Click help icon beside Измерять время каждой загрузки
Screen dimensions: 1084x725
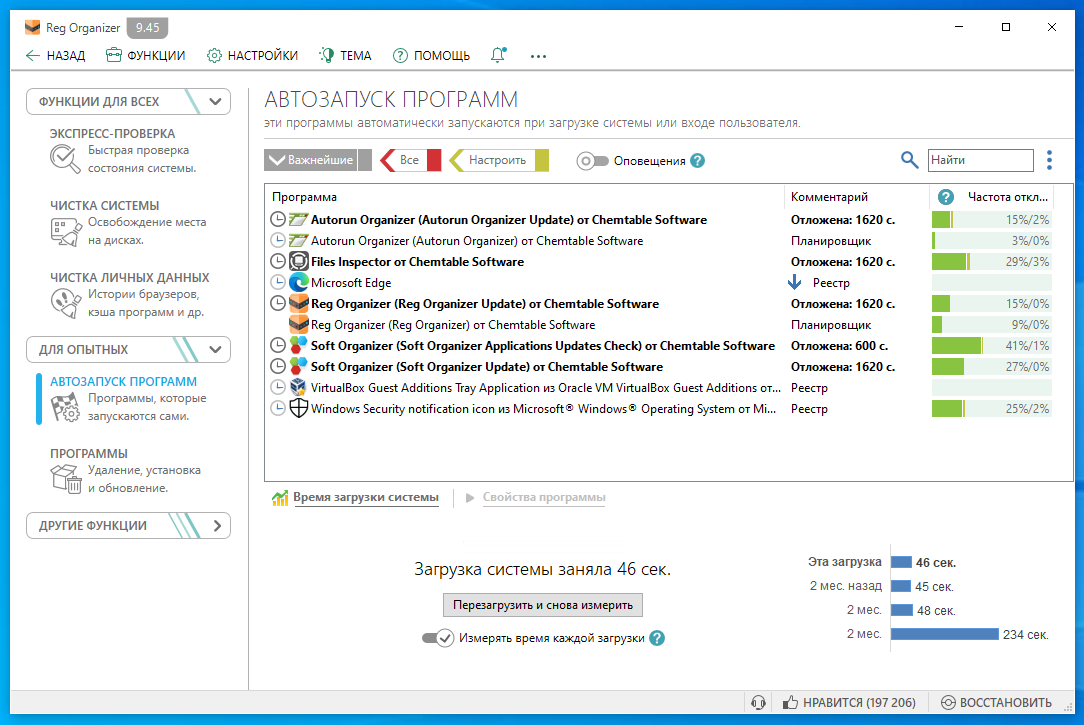tap(657, 638)
